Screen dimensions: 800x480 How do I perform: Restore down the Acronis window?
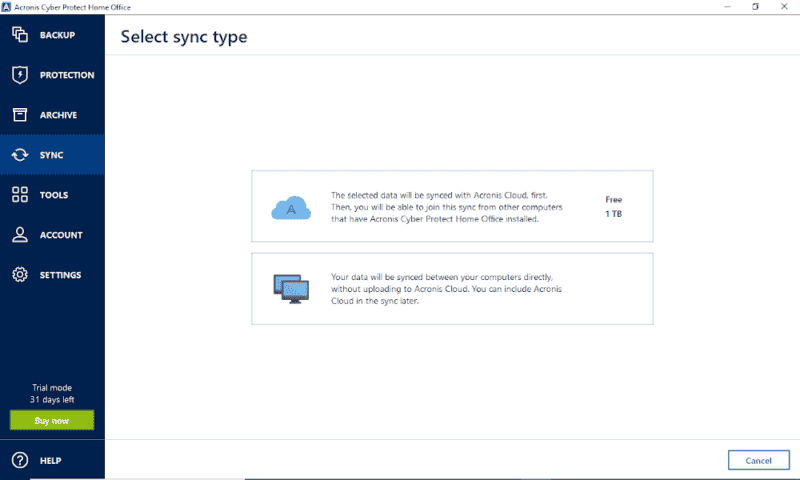coord(756,7)
